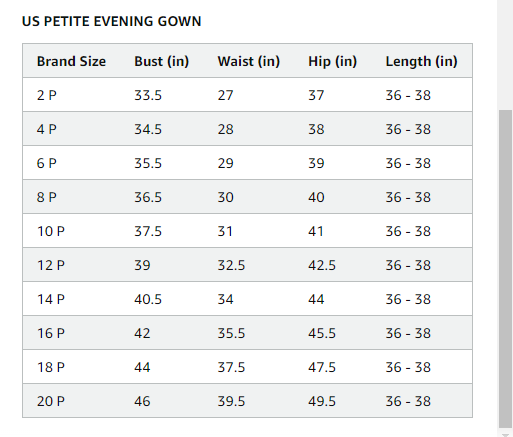Click the Hip (in) column header

point(332,61)
